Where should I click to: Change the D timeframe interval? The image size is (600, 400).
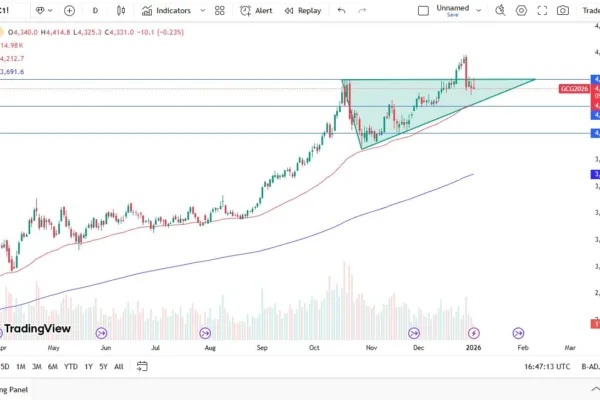[x=95, y=10]
